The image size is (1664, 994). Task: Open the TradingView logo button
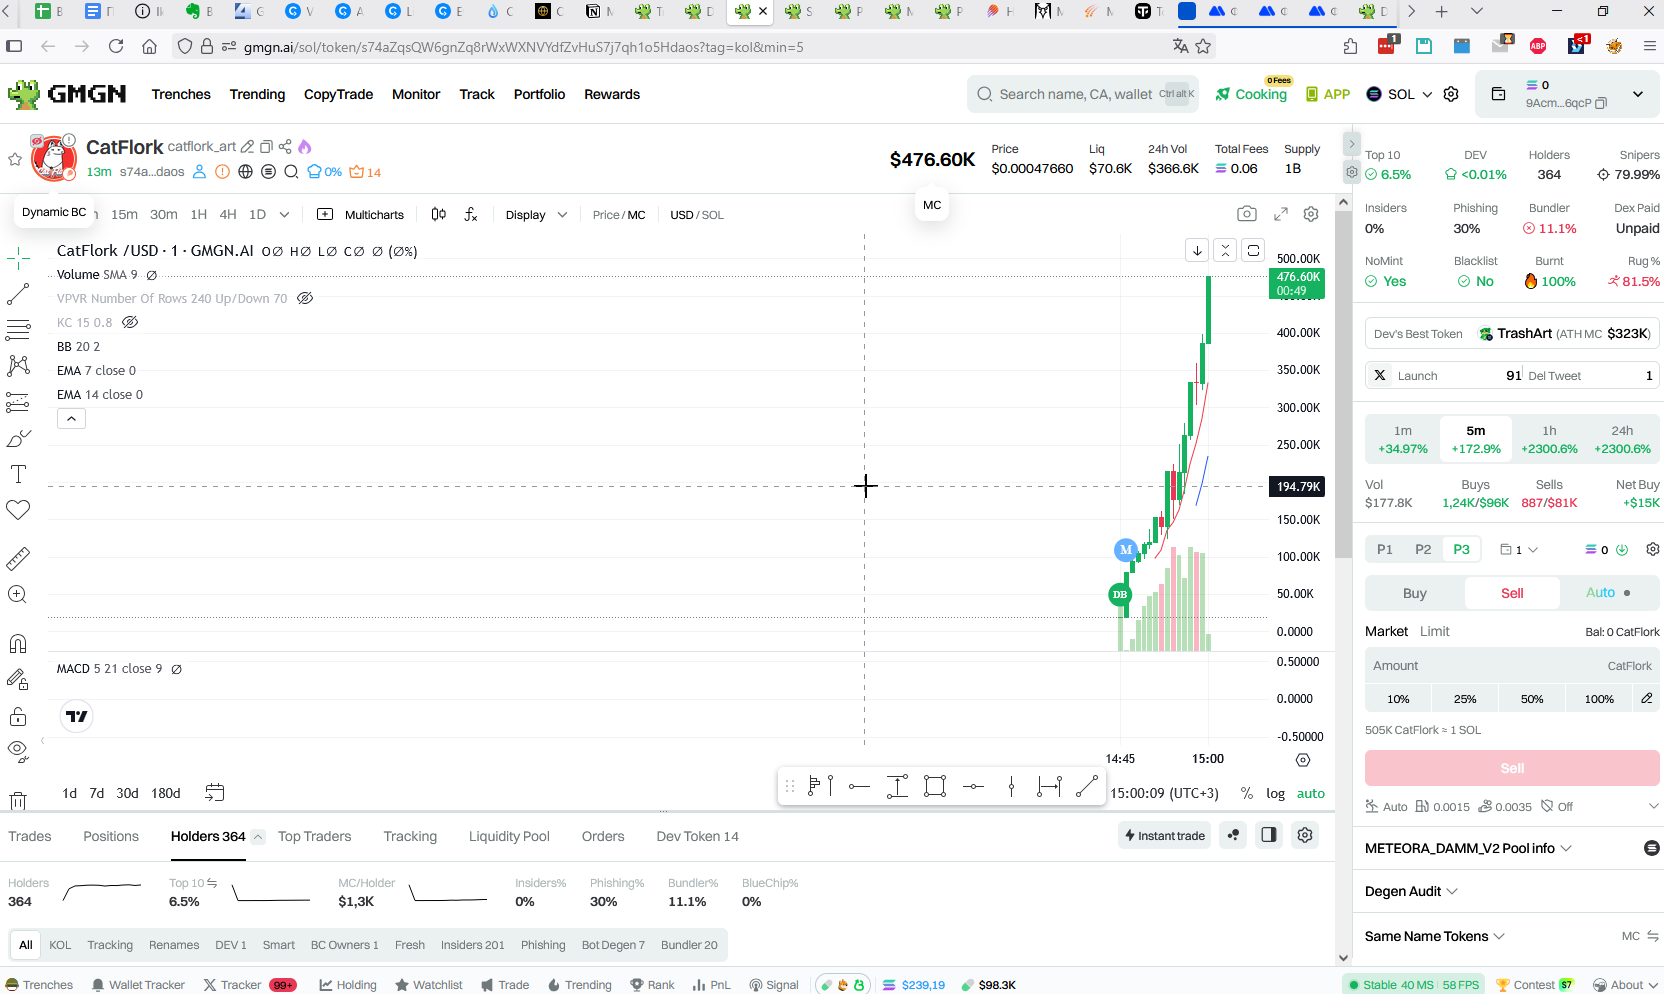(x=77, y=716)
